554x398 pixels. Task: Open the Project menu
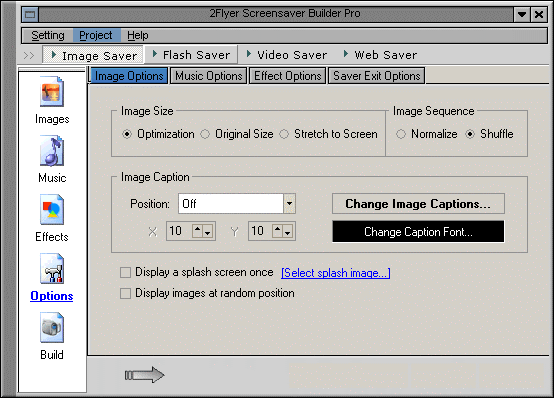[96, 35]
